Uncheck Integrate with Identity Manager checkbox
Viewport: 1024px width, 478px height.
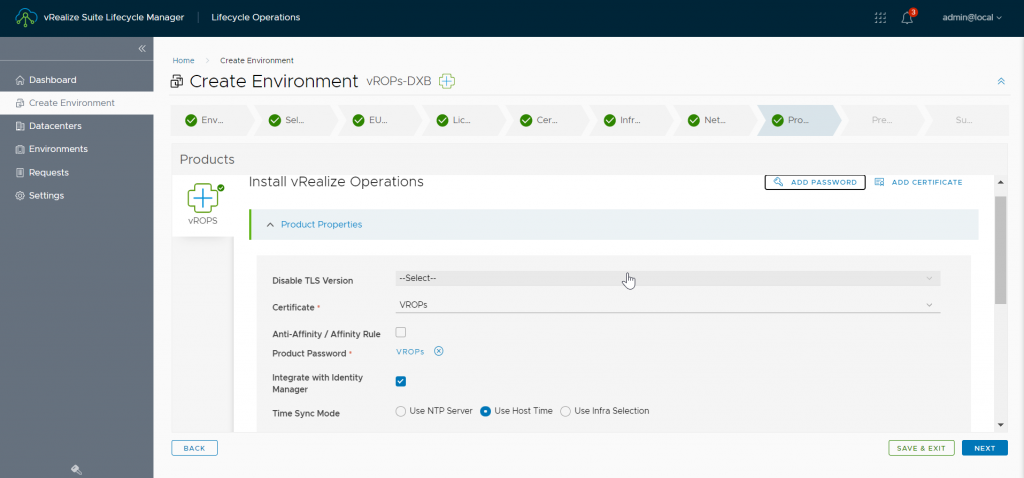(401, 381)
